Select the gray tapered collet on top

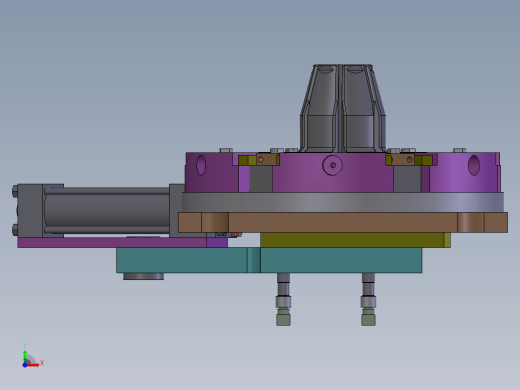tap(343, 108)
